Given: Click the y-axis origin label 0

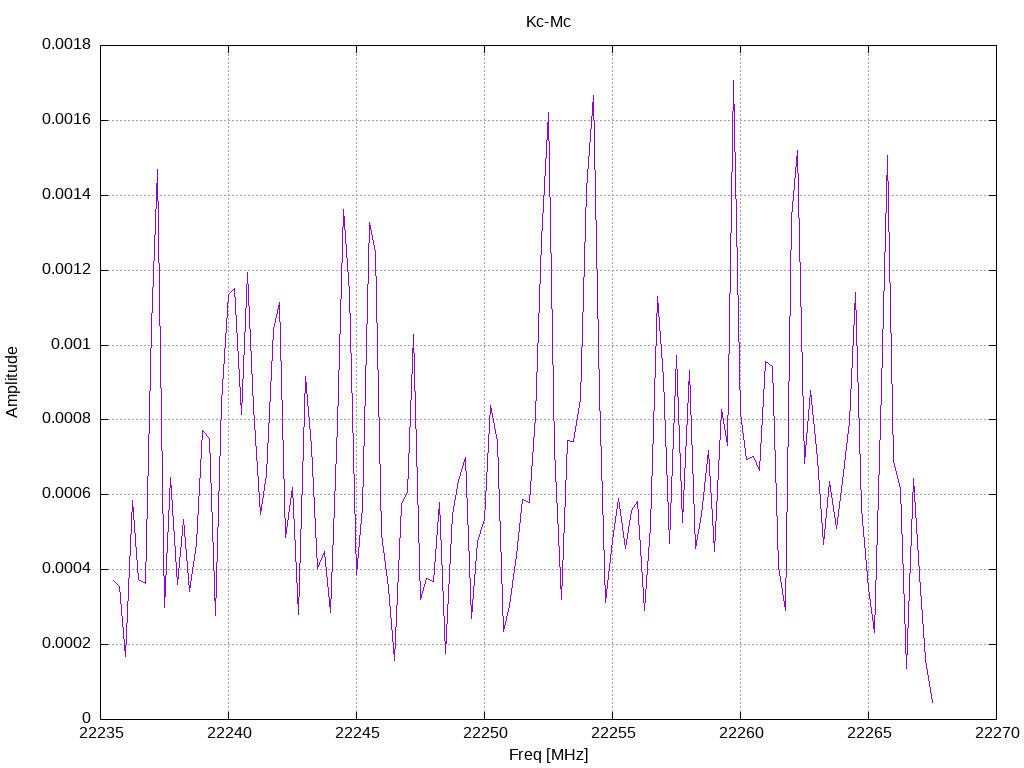Looking at the screenshot, I should 87,718.
